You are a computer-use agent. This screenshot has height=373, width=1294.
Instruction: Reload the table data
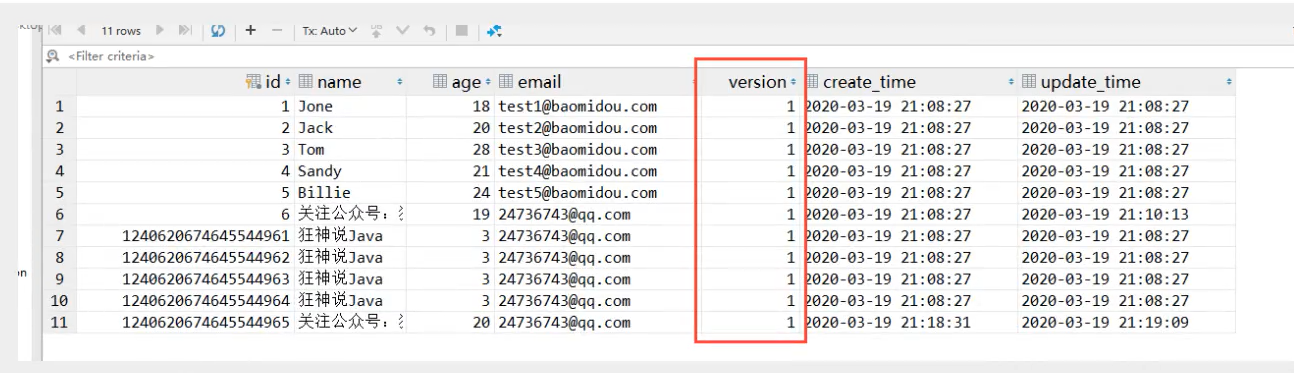click(x=217, y=31)
